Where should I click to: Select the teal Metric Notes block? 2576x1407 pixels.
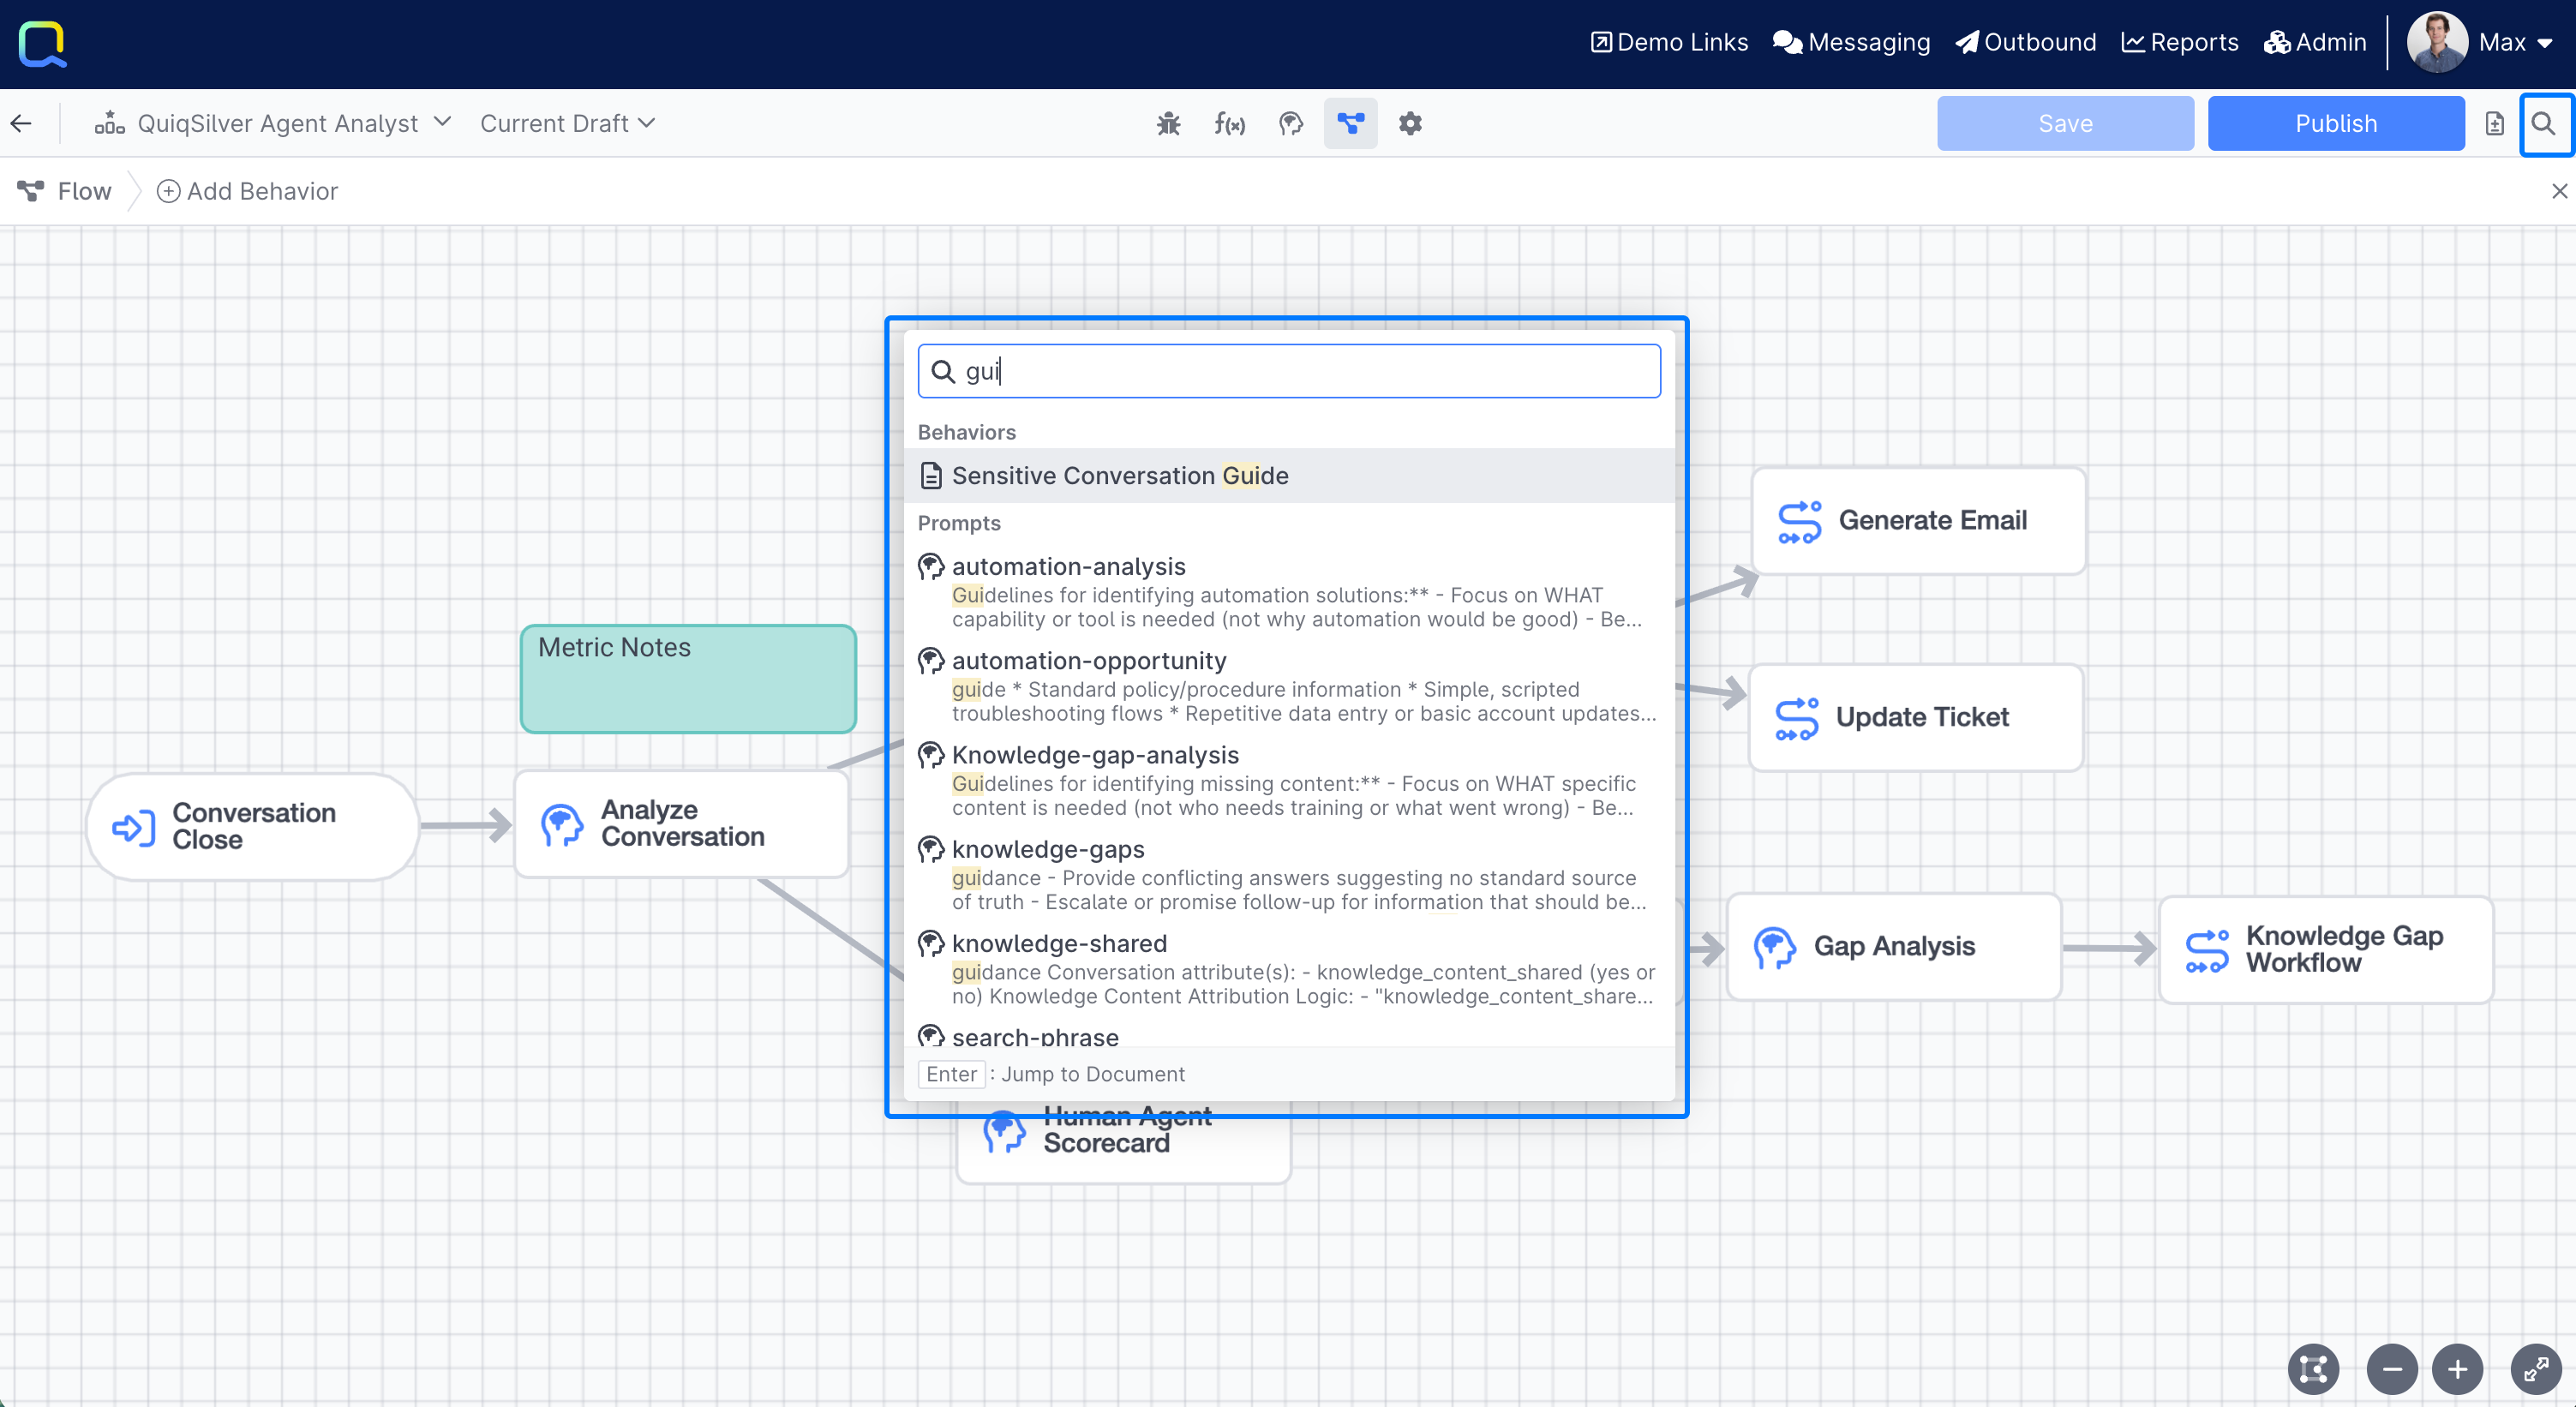[688, 678]
